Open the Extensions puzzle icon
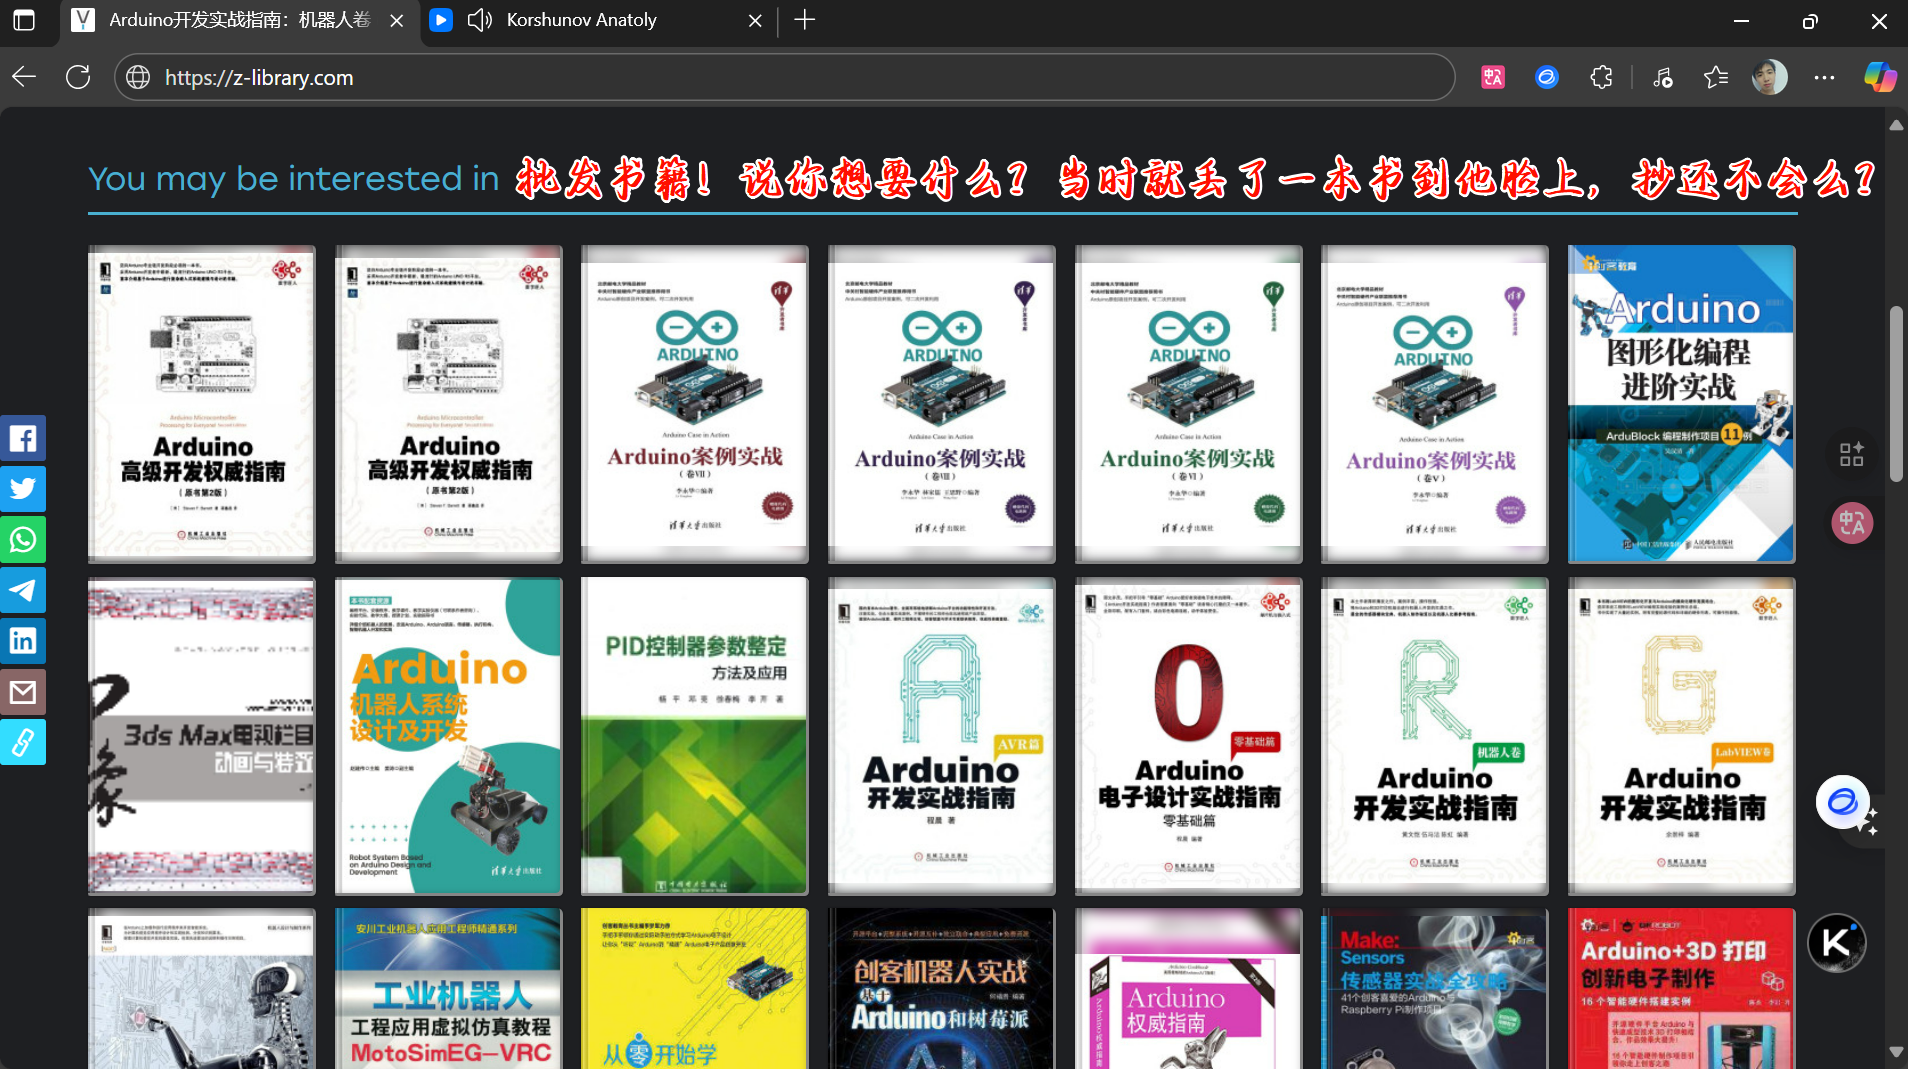This screenshot has width=1908, height=1069. click(x=1601, y=77)
